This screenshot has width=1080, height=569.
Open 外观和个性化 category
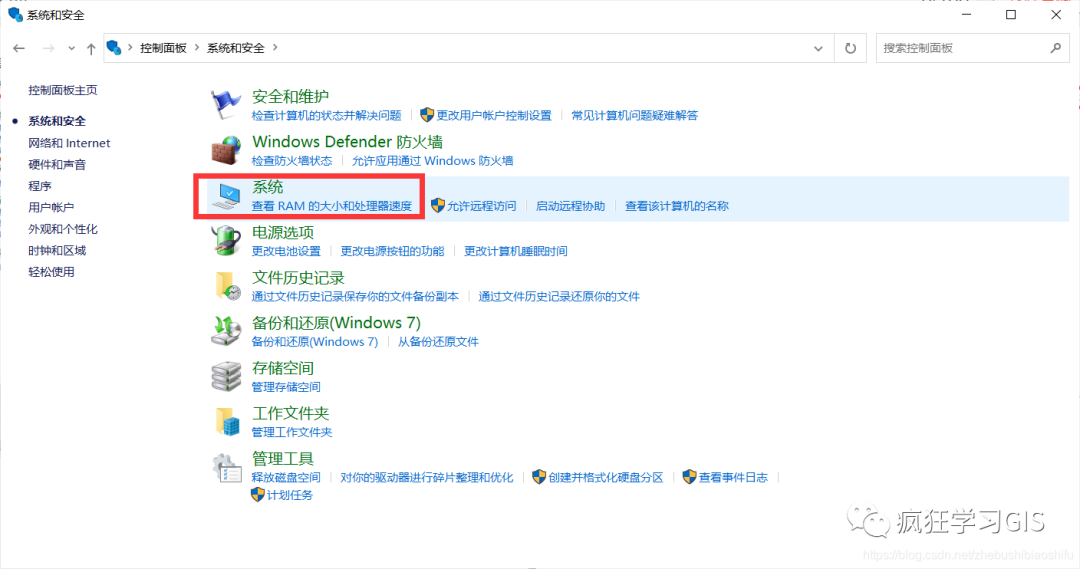63,229
